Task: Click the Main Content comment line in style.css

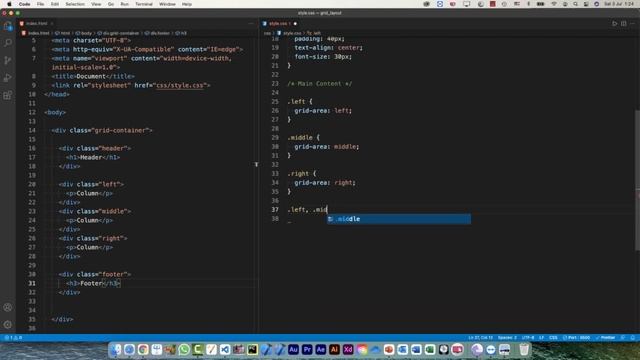Action: (x=320, y=84)
